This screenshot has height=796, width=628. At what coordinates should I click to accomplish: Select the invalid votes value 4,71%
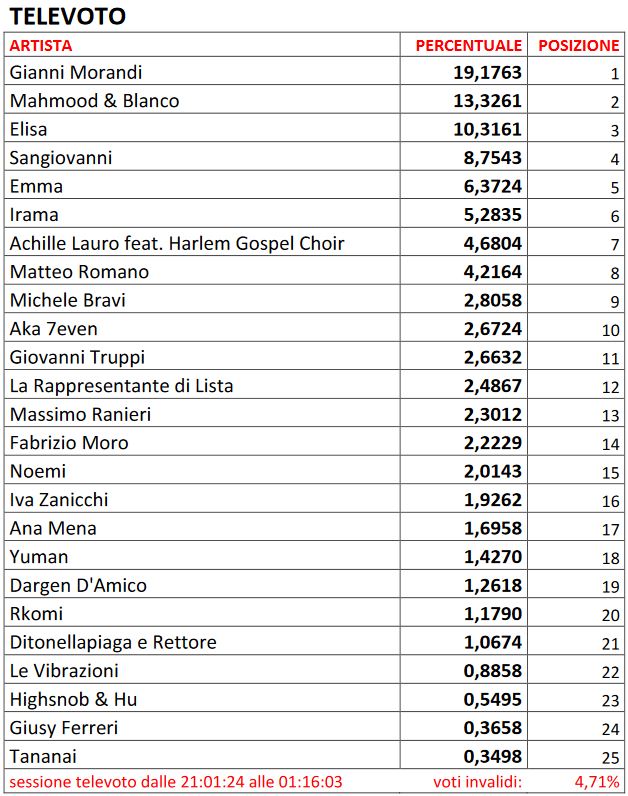pos(597,781)
